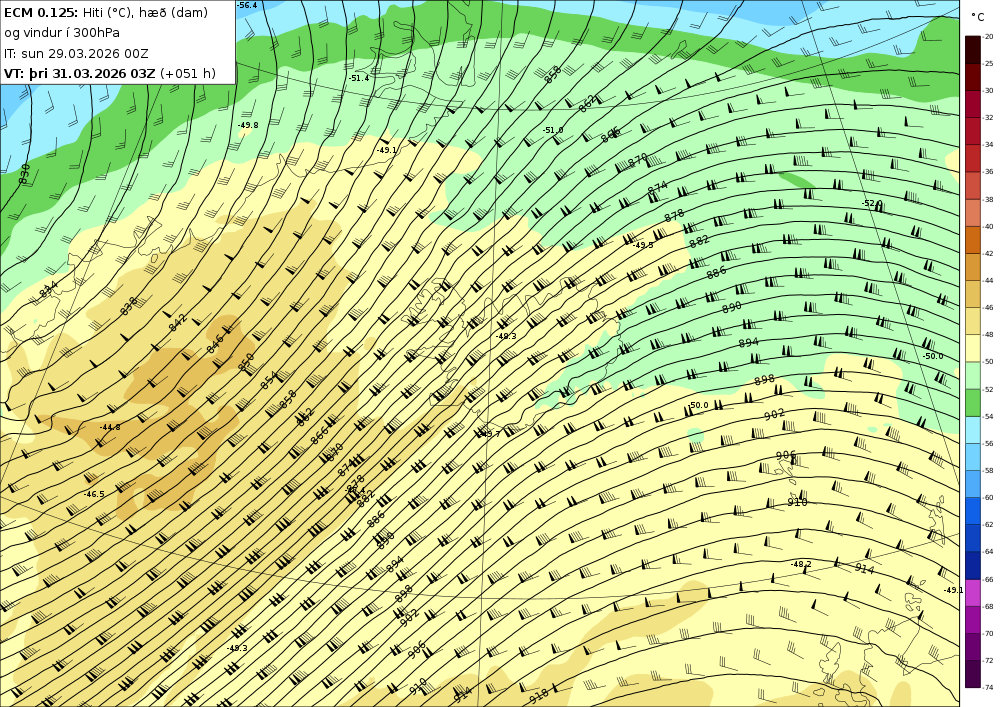This screenshot has width=1000, height=707.
Task: Click the legend tick label '-70'
Action: point(988,634)
